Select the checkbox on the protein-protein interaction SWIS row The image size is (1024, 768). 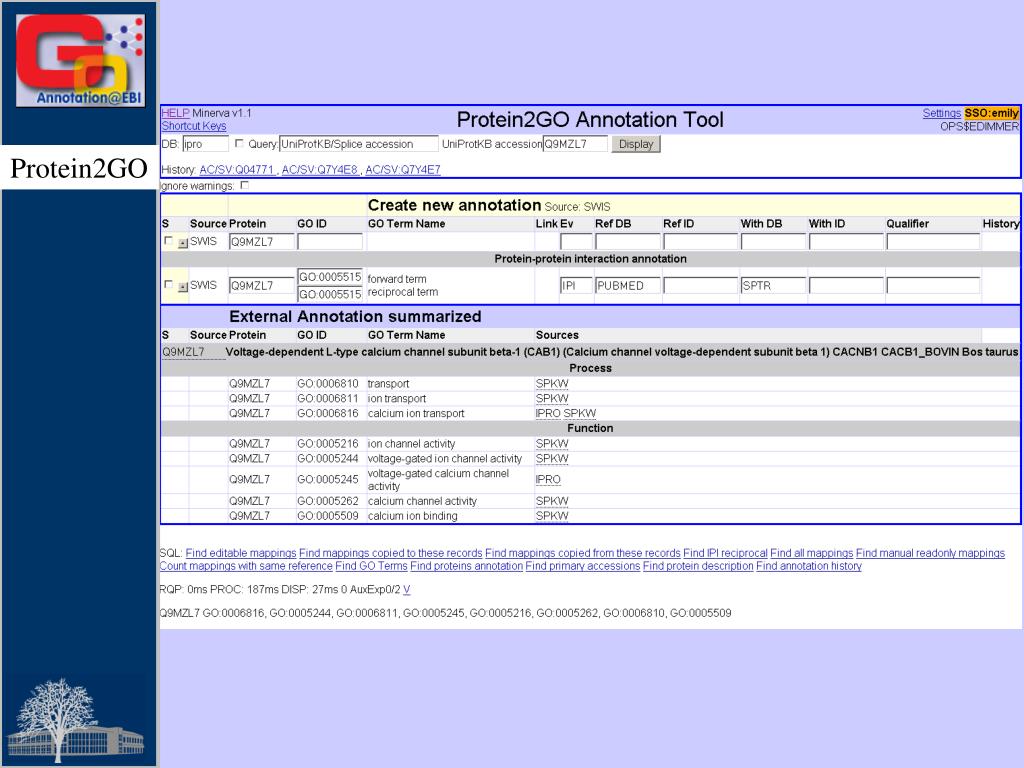[168, 285]
